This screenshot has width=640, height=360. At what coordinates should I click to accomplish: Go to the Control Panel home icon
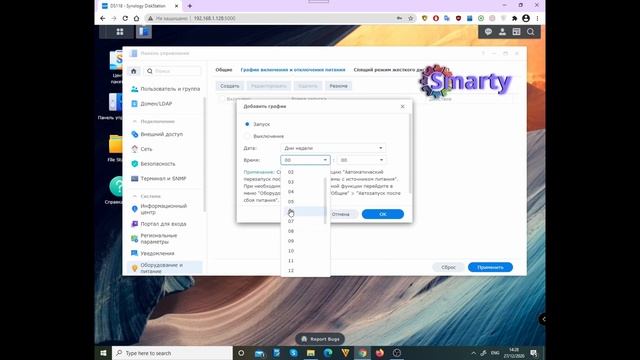coord(133,71)
